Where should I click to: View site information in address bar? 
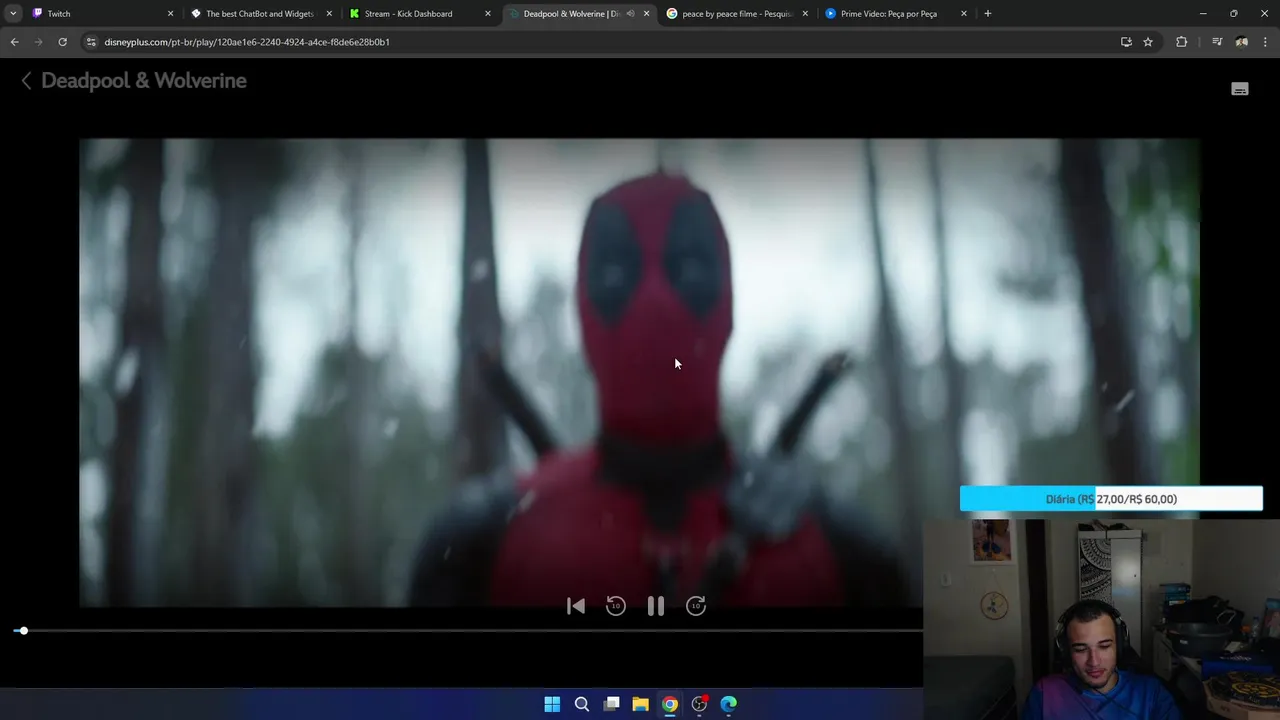(91, 42)
